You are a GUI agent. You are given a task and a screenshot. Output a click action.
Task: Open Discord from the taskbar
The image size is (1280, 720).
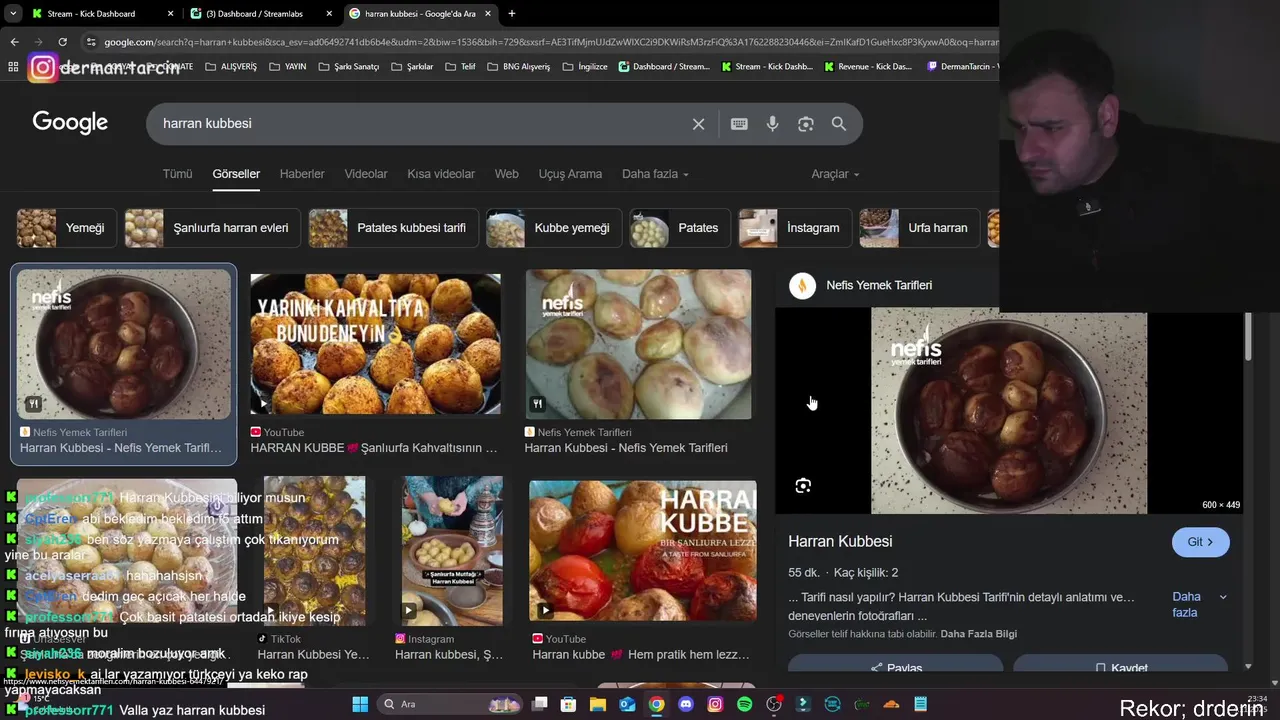[686, 704]
